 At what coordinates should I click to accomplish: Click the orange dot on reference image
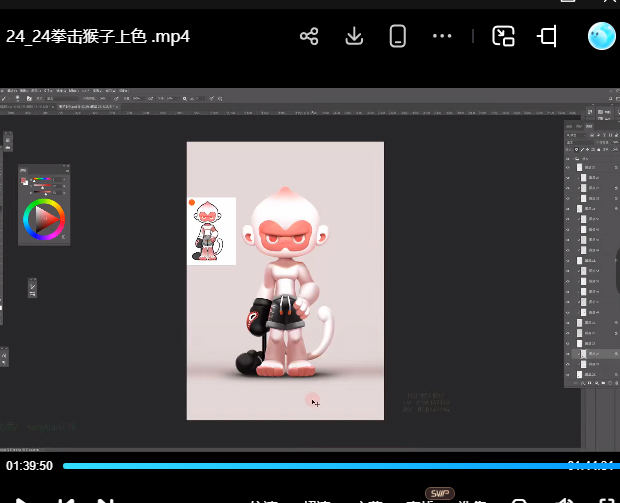click(192, 203)
